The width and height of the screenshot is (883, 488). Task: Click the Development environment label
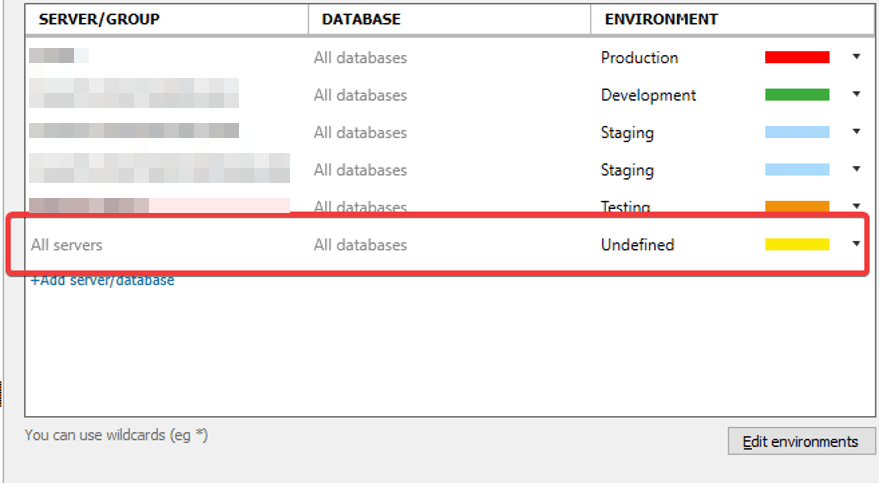648,95
